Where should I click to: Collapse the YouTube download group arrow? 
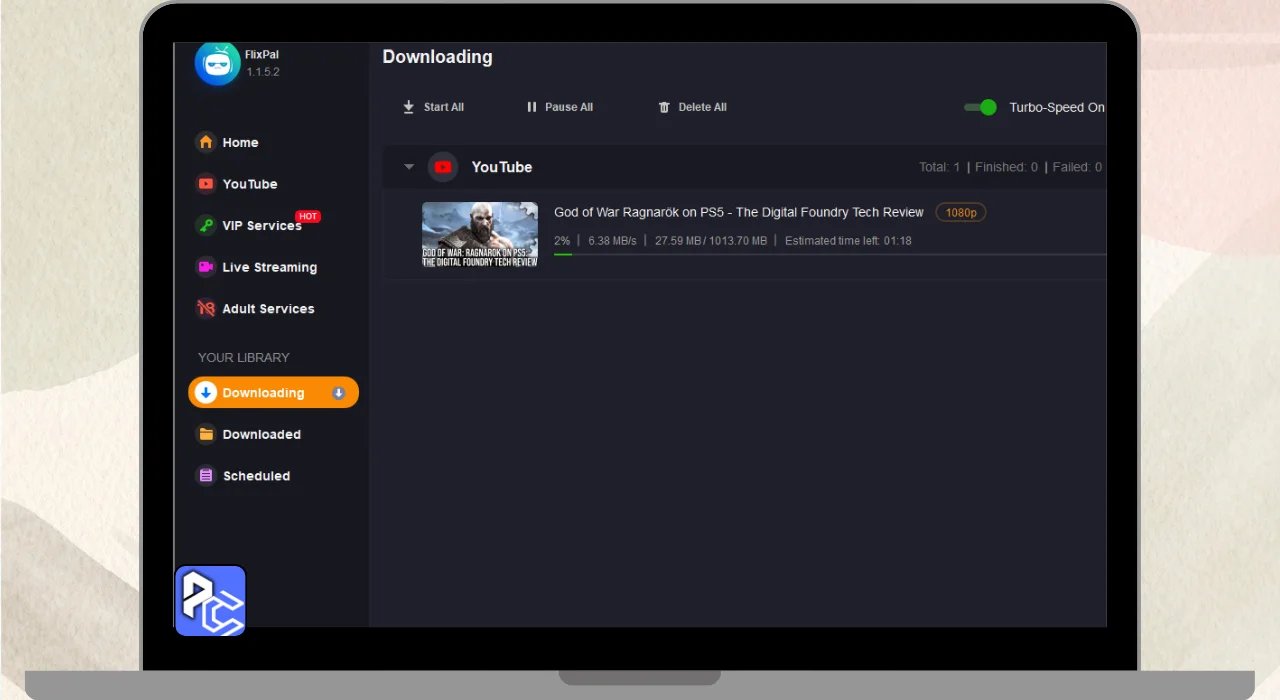tap(409, 167)
